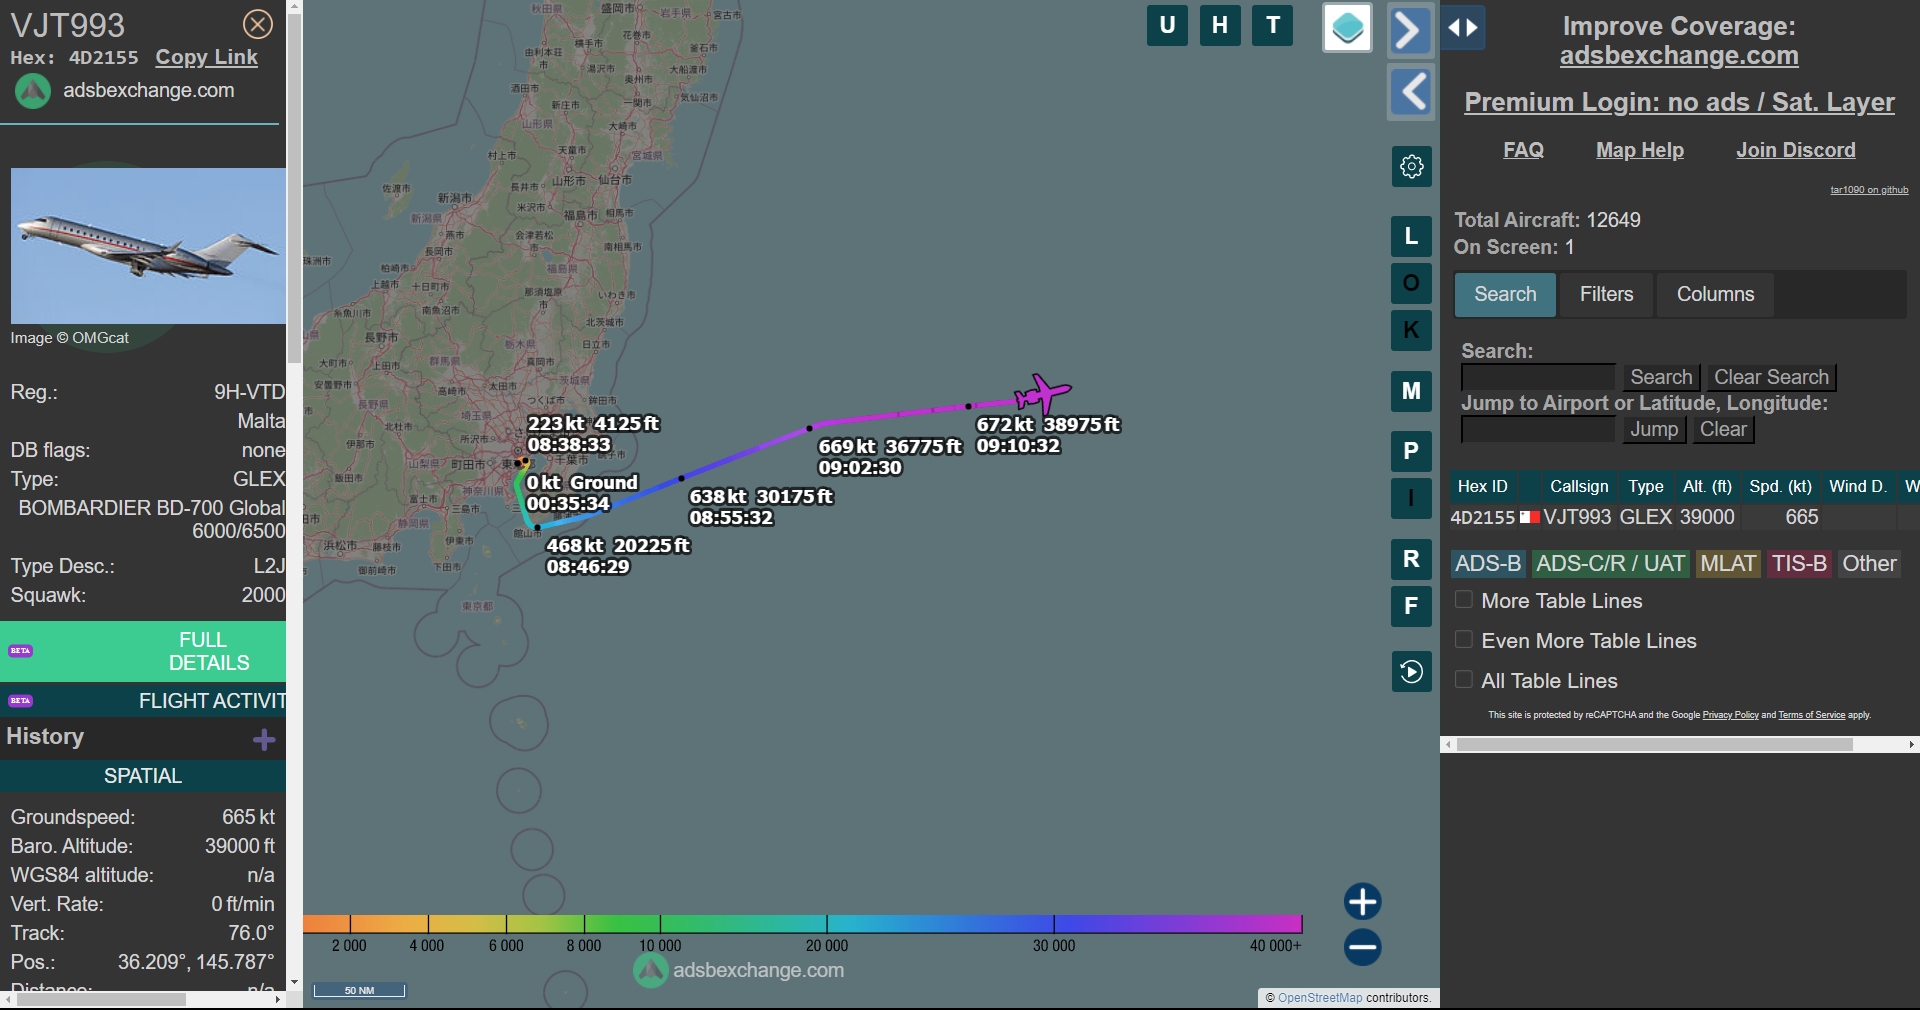The image size is (1920, 1010).
Task: Open the Privacy Policy link
Action: [1730, 715]
